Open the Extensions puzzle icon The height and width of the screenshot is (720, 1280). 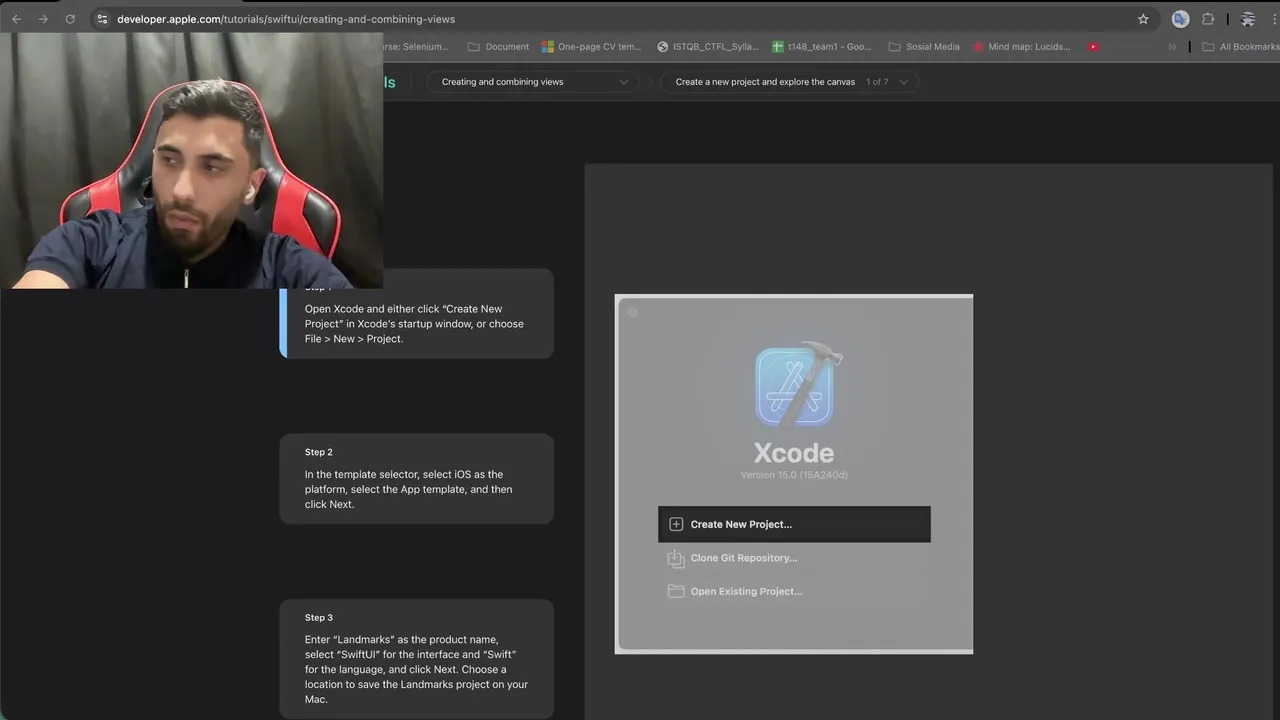point(1208,19)
